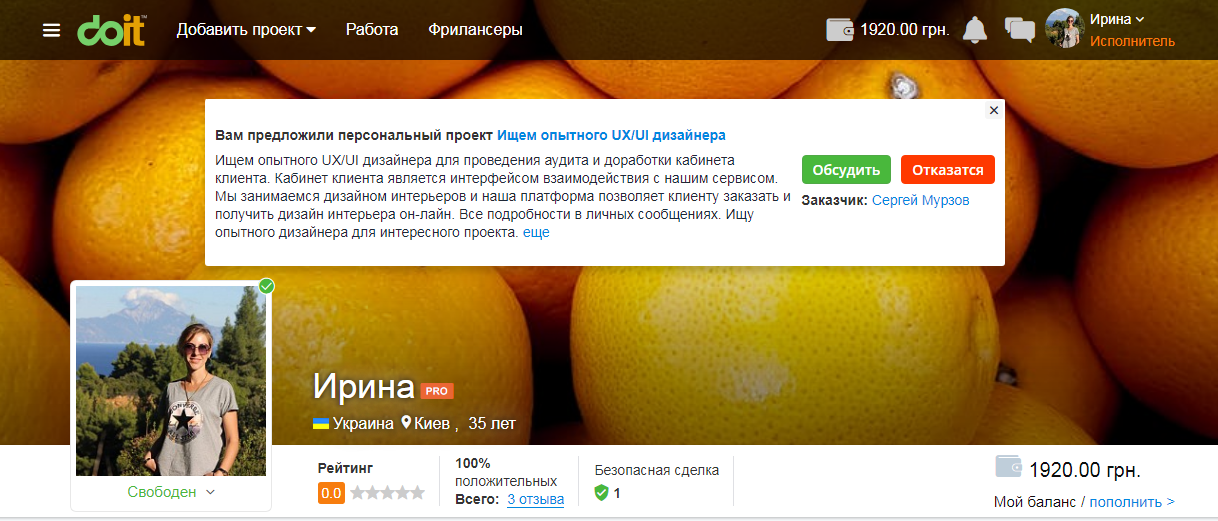Click the red Отказатся button
The width and height of the screenshot is (1218, 521).
(x=948, y=170)
